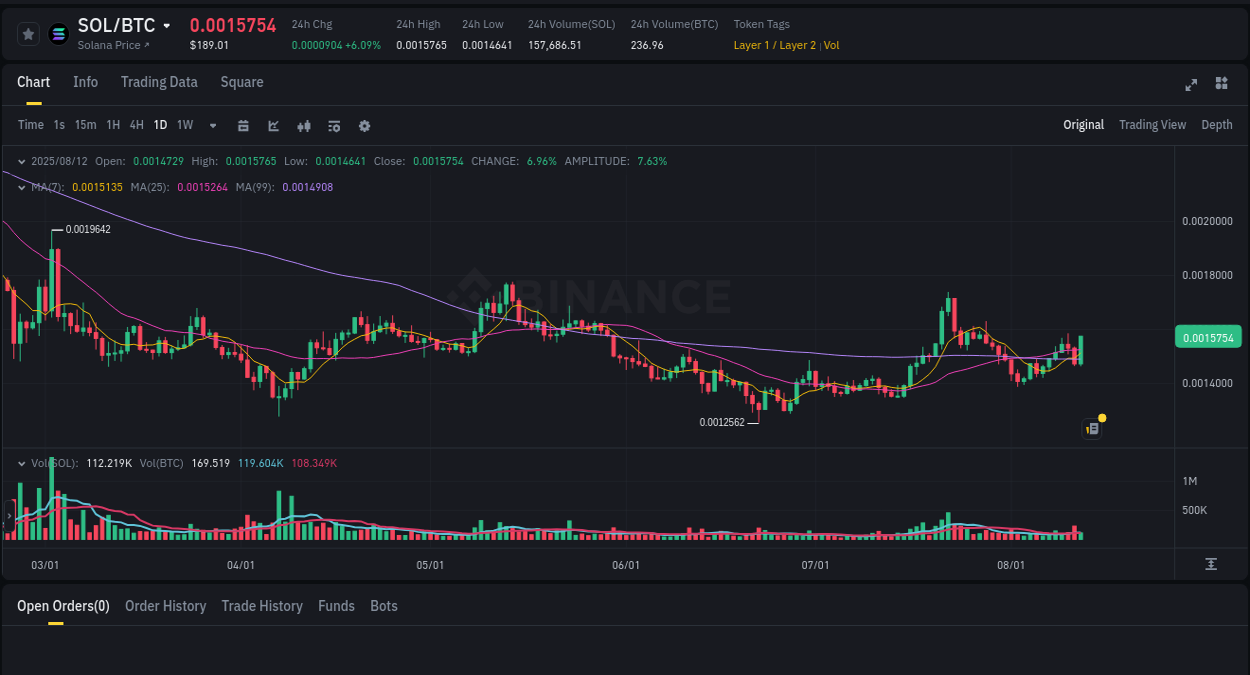The image size is (1250, 675).
Task: Click the MA(99) value 0.0014908
Action: pos(308,187)
